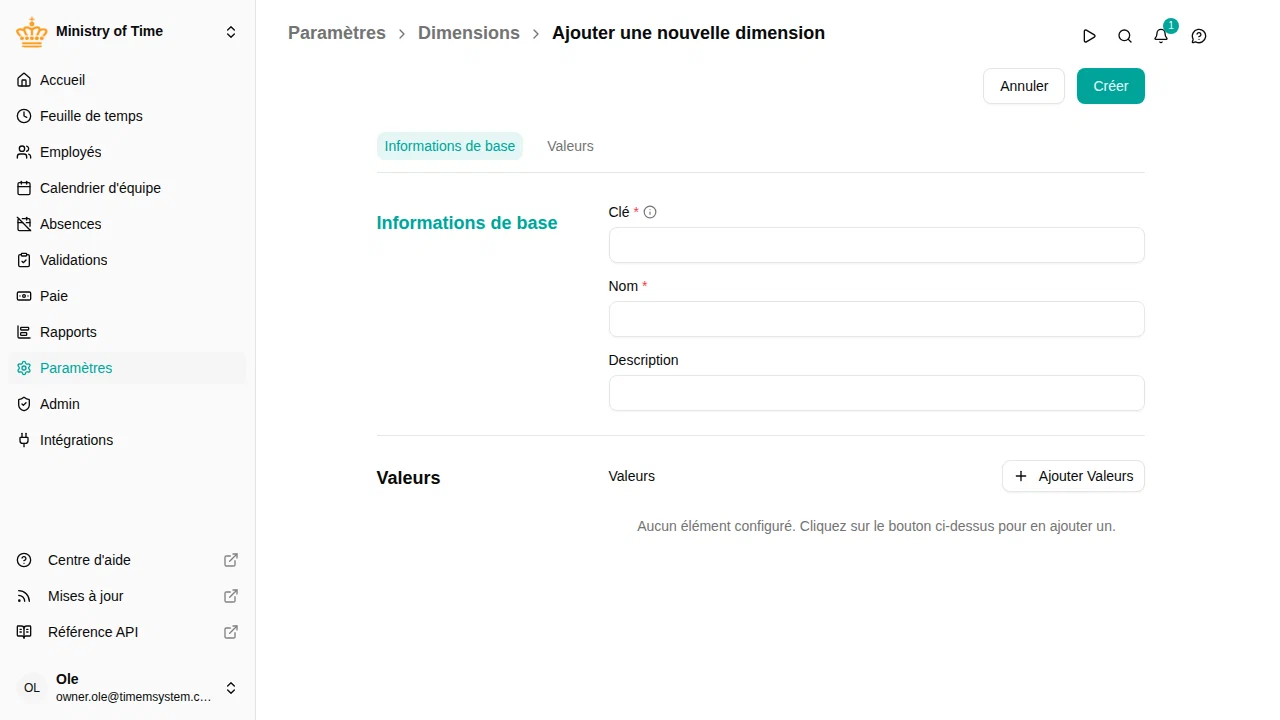
Task: Open notifications bell with badge
Action: [x=1161, y=36]
